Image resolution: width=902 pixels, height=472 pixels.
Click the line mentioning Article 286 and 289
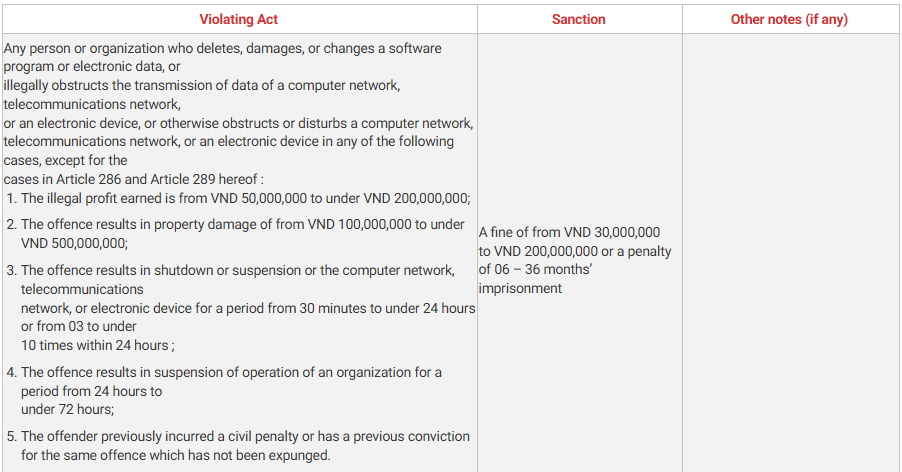pos(133,179)
